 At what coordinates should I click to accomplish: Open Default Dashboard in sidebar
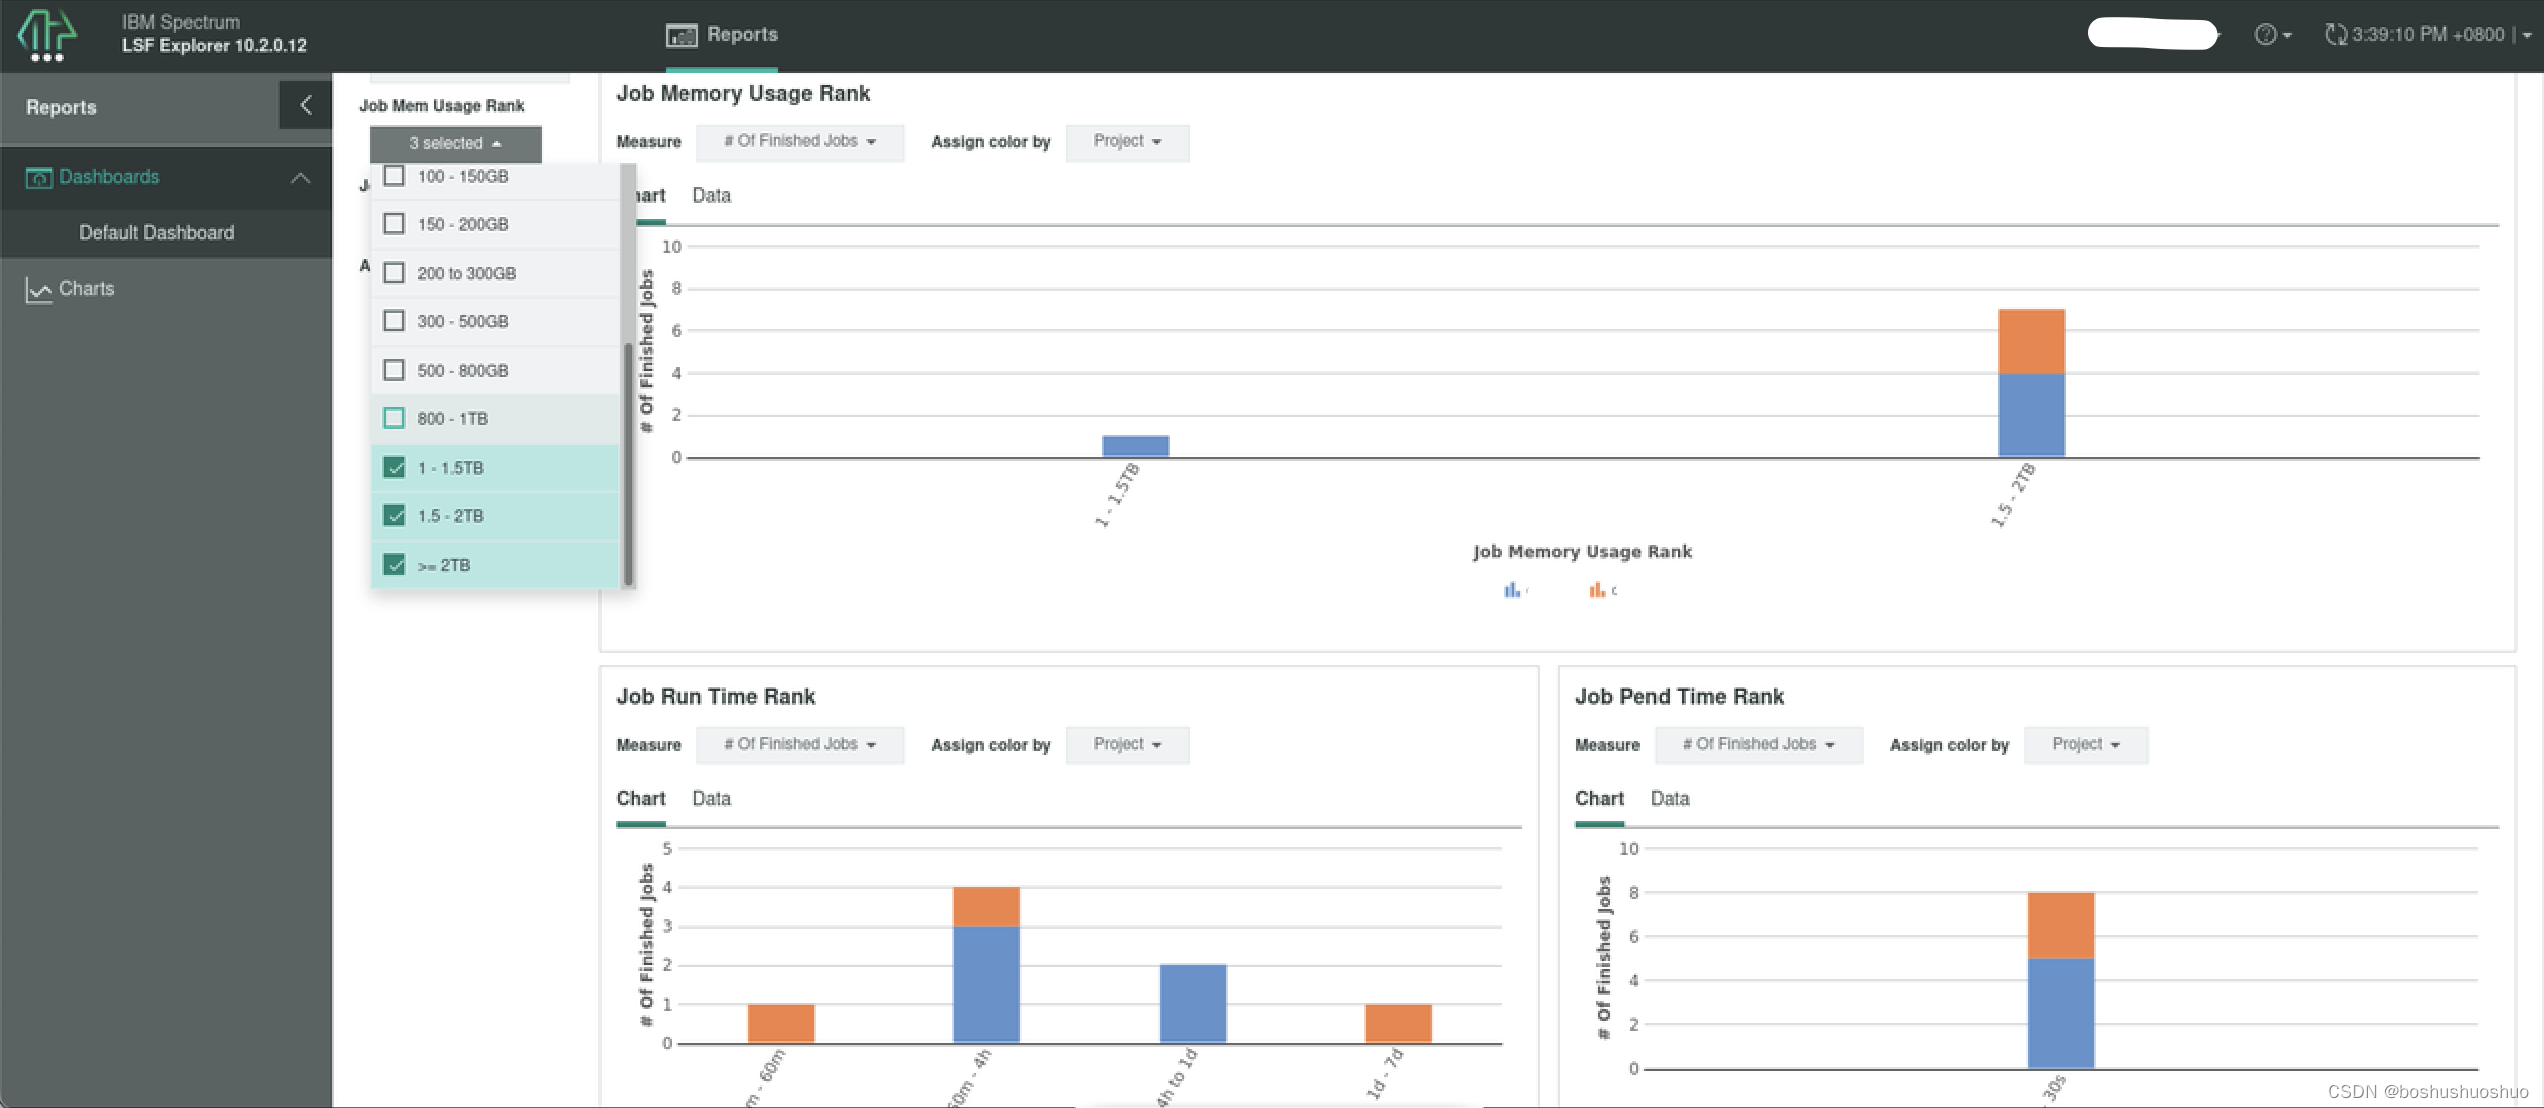156,233
